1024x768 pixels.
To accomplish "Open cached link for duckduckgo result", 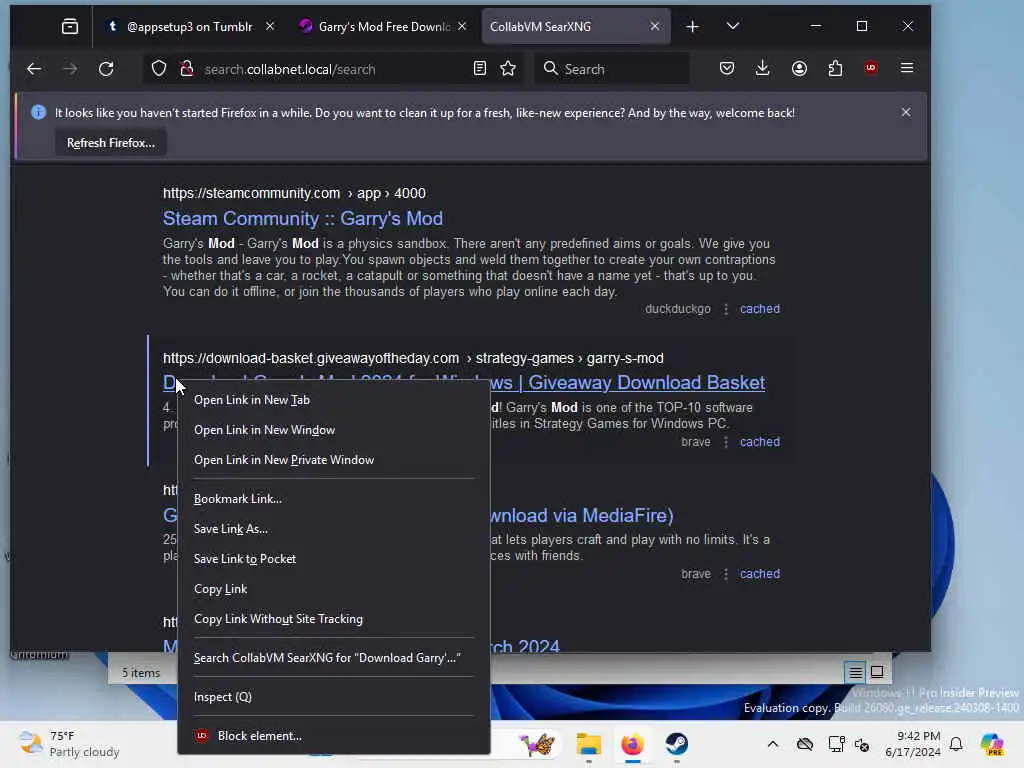I will pos(760,309).
